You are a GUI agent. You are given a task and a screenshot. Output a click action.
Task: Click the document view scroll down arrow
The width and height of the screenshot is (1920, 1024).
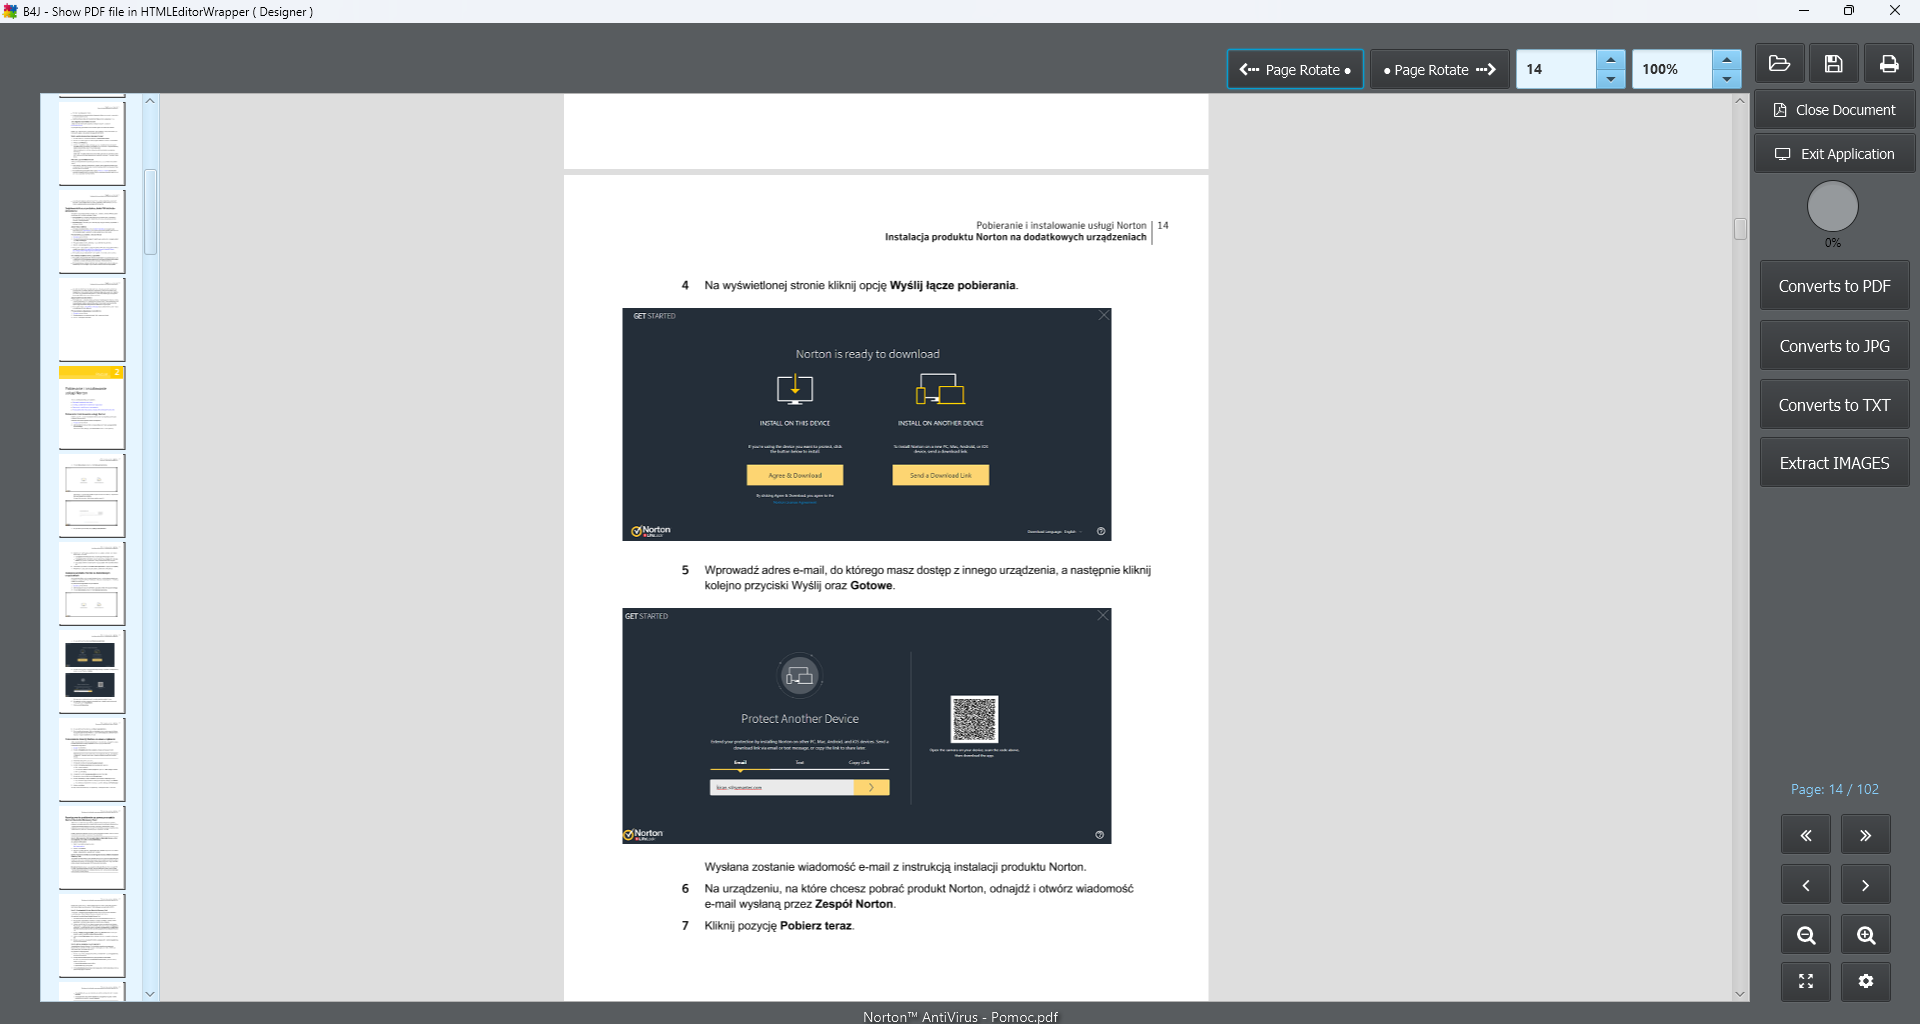coord(1740,994)
